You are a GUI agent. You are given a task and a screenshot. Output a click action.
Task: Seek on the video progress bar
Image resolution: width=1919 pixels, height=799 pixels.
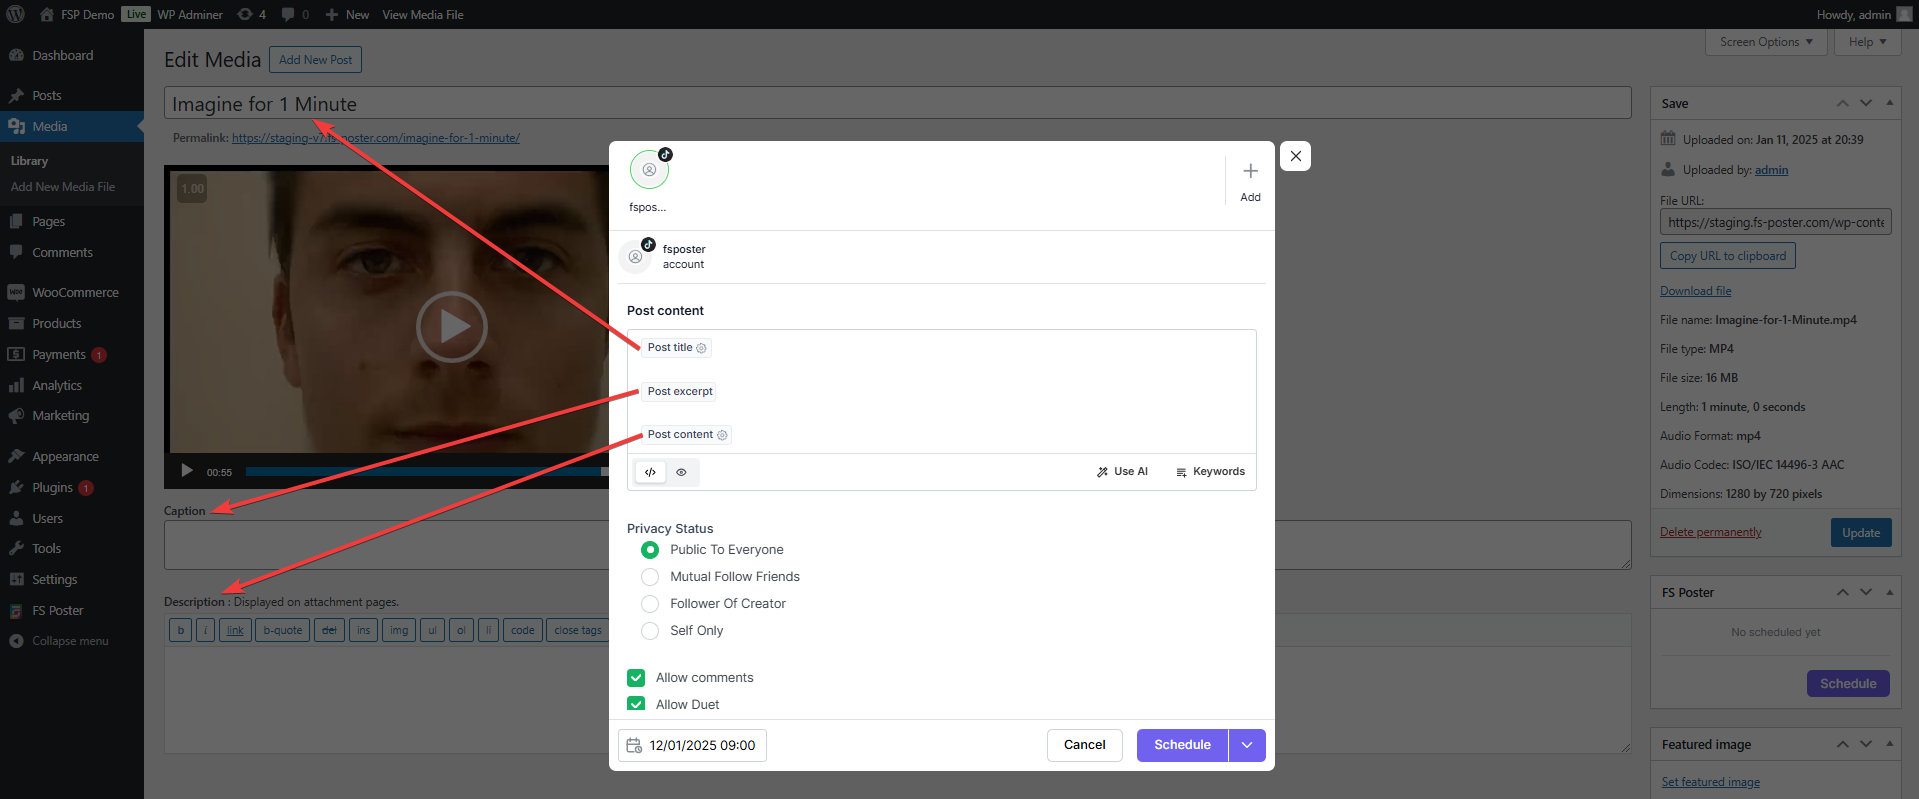tap(427, 471)
